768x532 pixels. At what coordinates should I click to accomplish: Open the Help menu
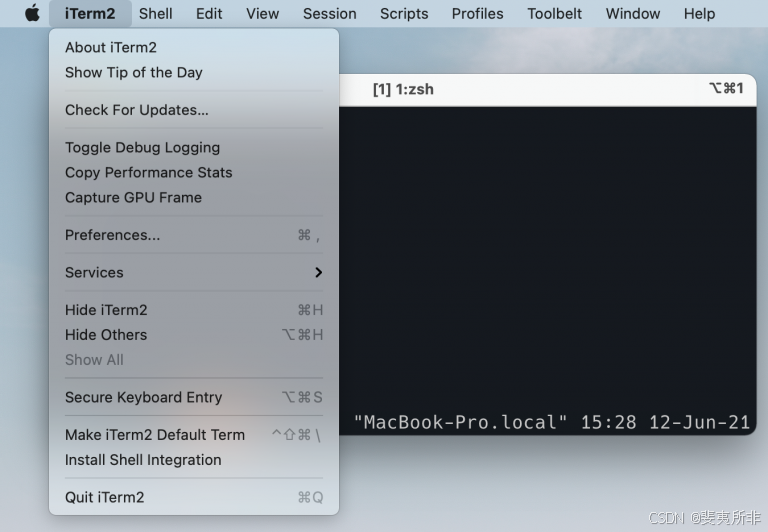point(699,13)
